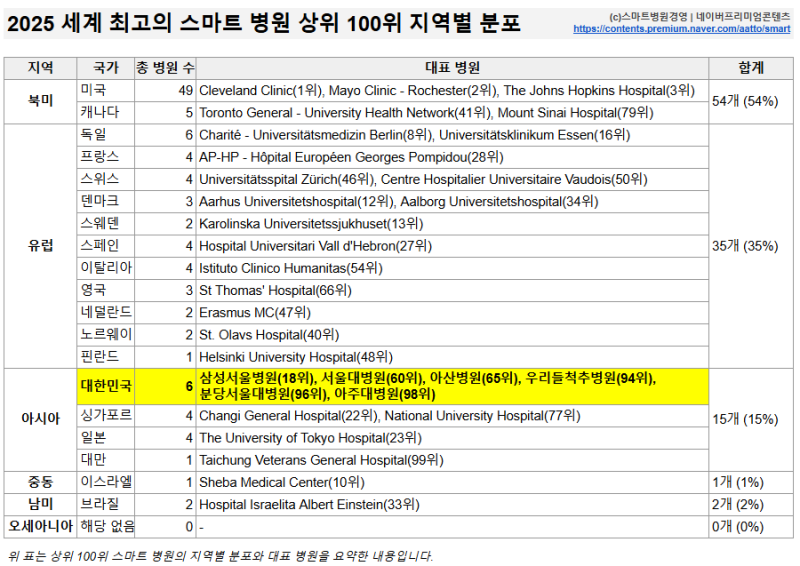The width and height of the screenshot is (800, 566).
Task: Click the Karolinska Universitetssjukhuset(13위) cell
Action: point(452,224)
